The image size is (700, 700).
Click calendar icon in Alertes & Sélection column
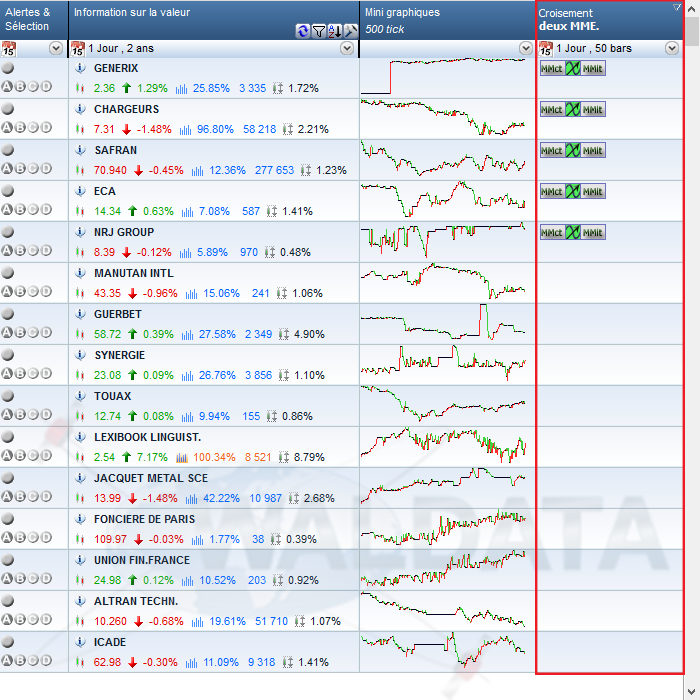pos(8,49)
